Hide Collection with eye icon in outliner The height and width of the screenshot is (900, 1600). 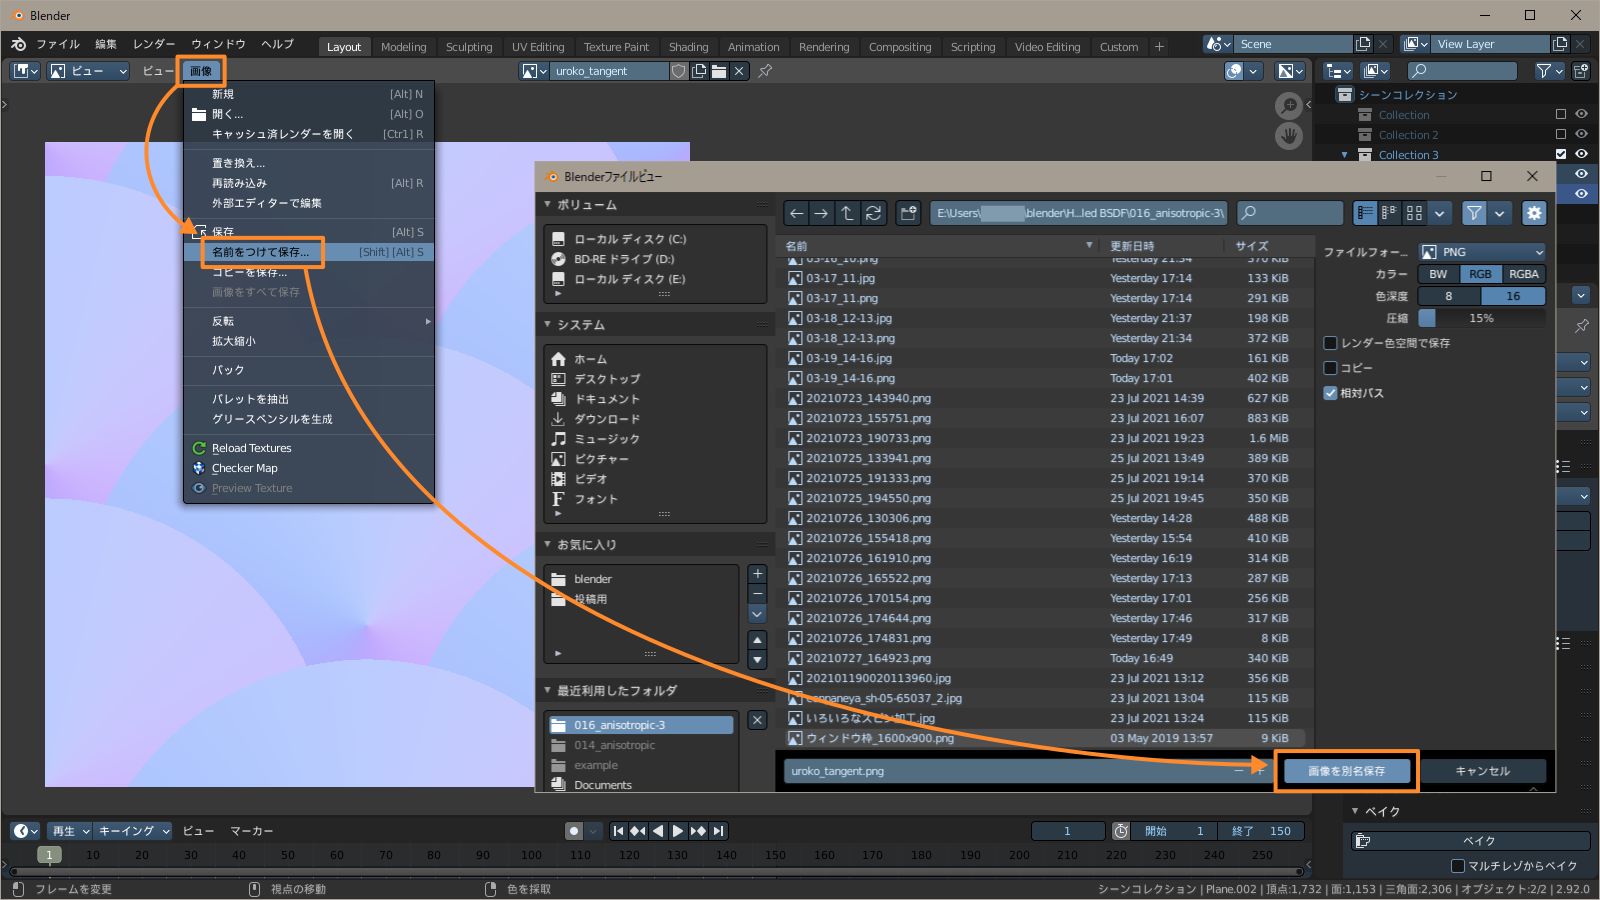coord(1581,114)
